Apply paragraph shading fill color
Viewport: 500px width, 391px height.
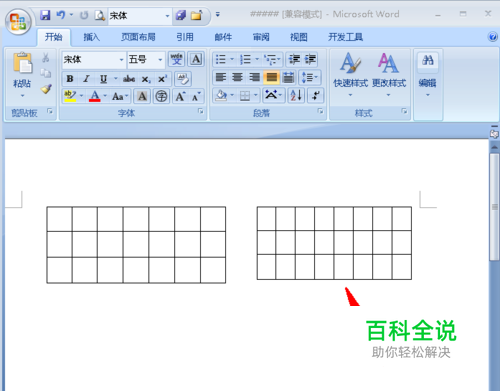[x=221, y=96]
